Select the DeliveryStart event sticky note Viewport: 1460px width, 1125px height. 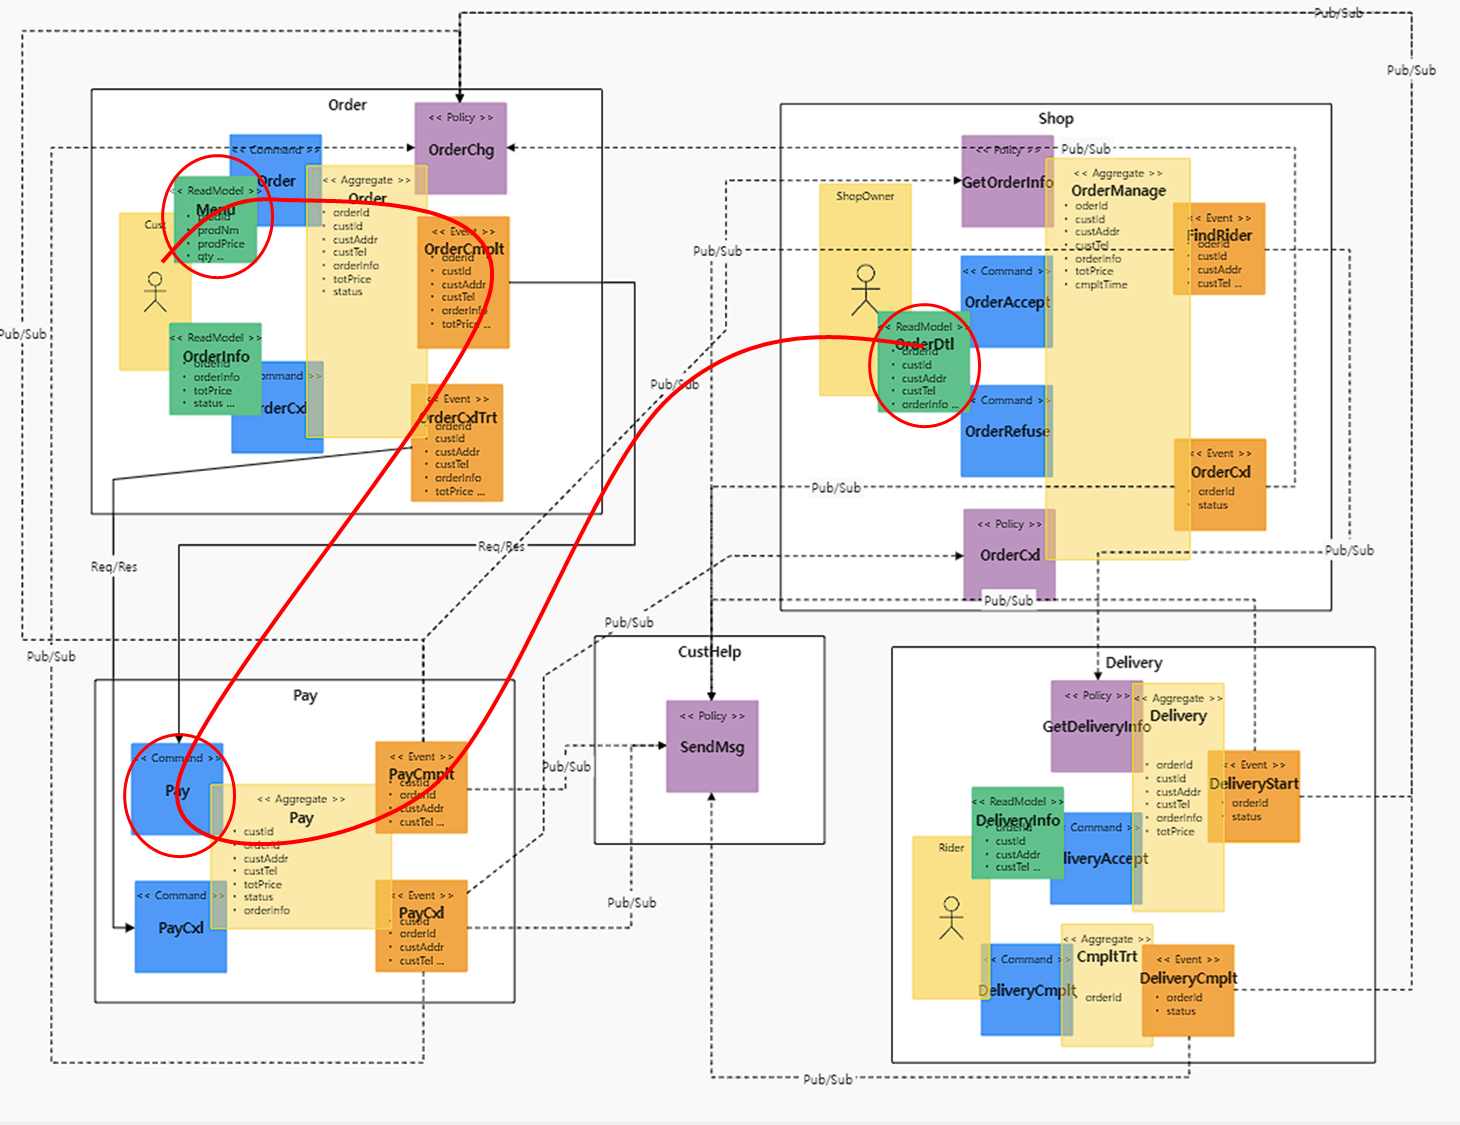(x=1254, y=797)
